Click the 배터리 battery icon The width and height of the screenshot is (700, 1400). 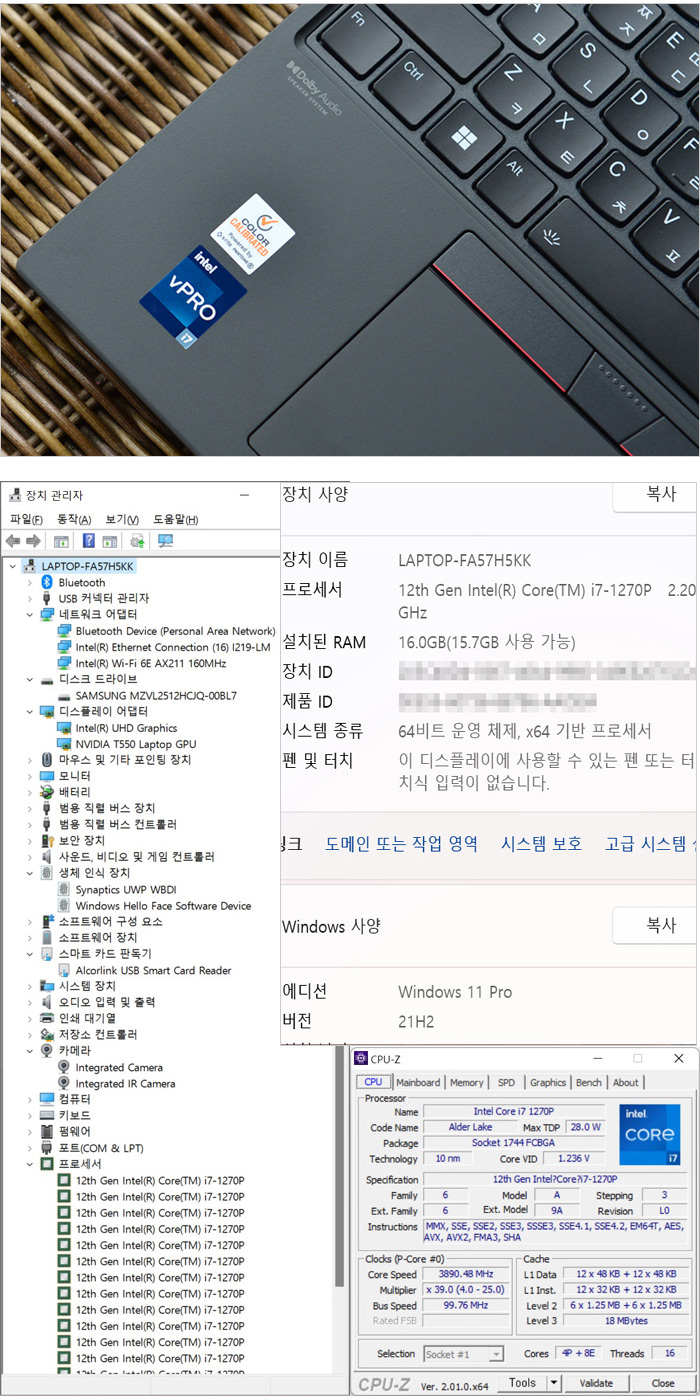click(x=47, y=792)
